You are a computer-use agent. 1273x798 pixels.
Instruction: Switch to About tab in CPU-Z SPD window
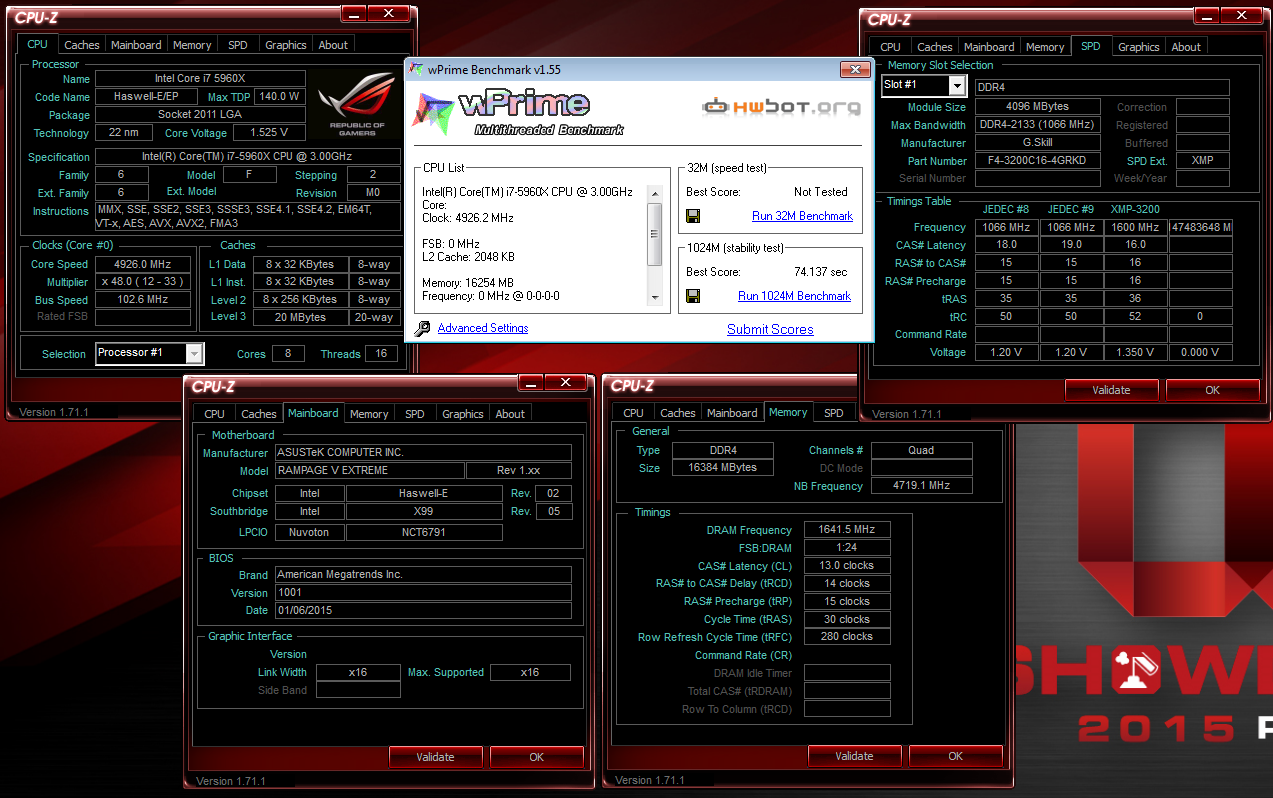[1186, 47]
